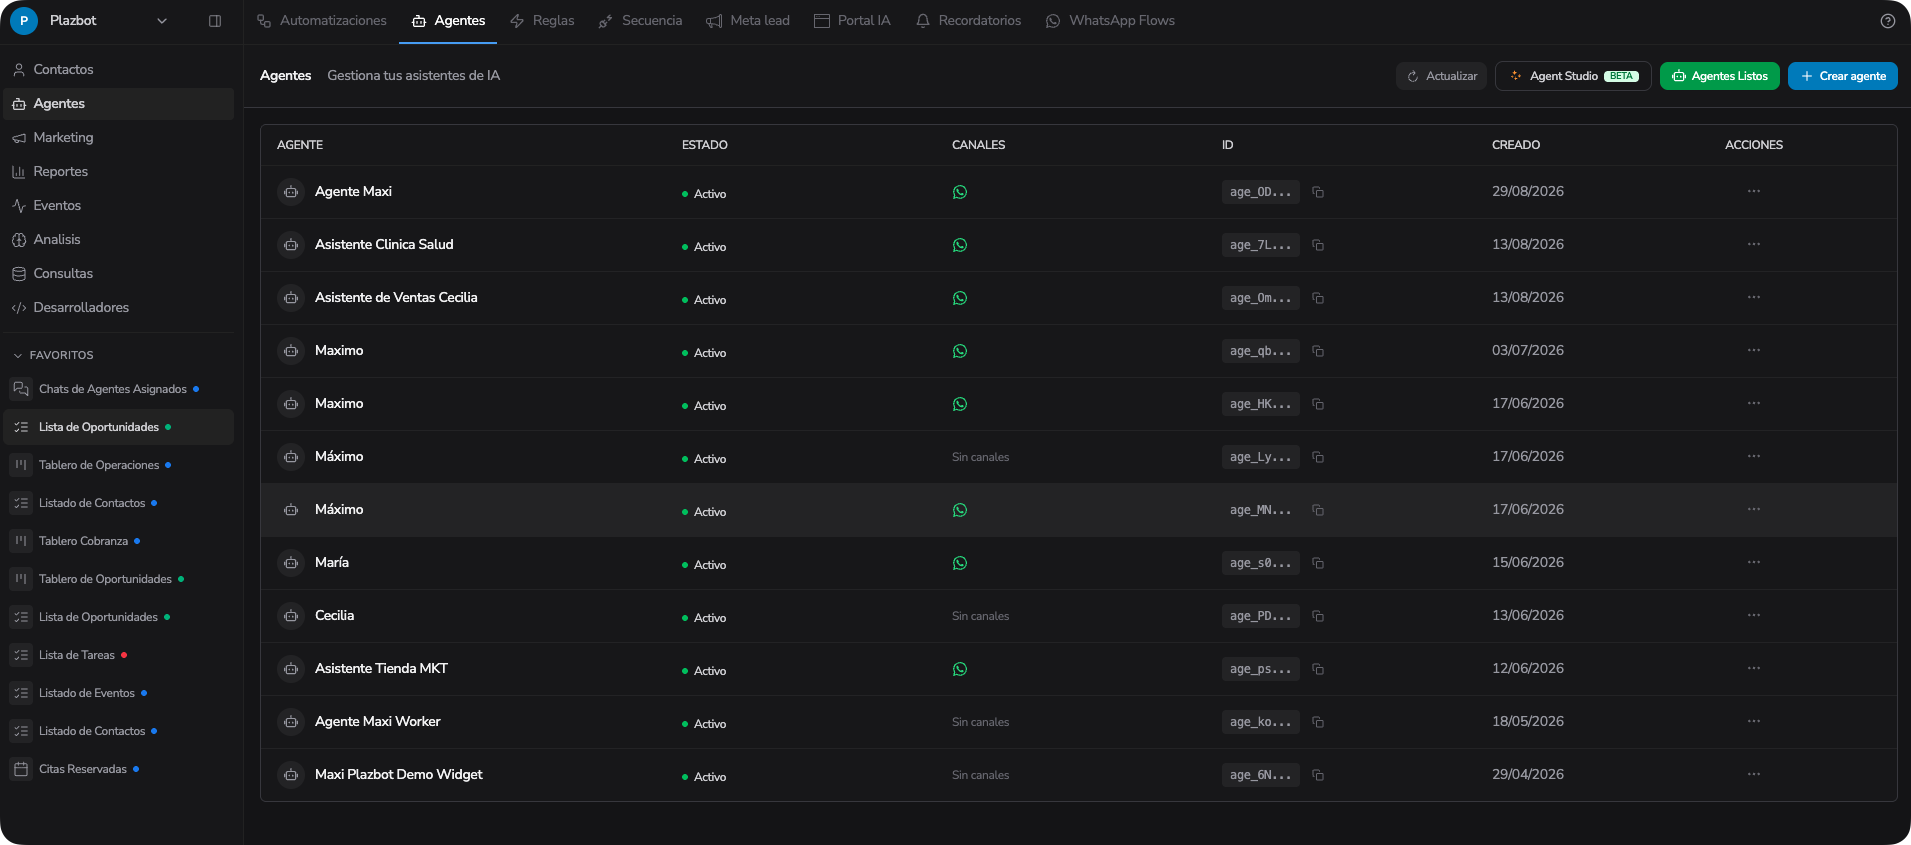Collapse the FAVORITOS section

coord(53,355)
